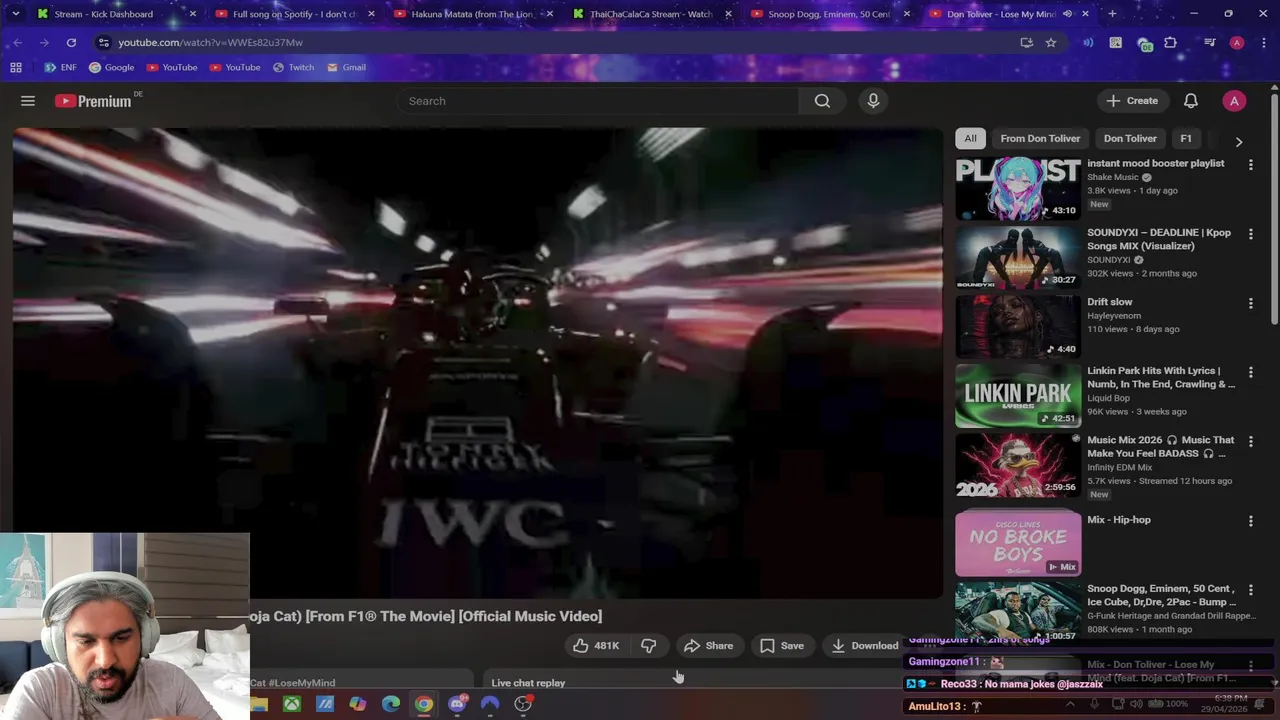Mute the Don Toliver tab speaker icon

[1067, 14]
